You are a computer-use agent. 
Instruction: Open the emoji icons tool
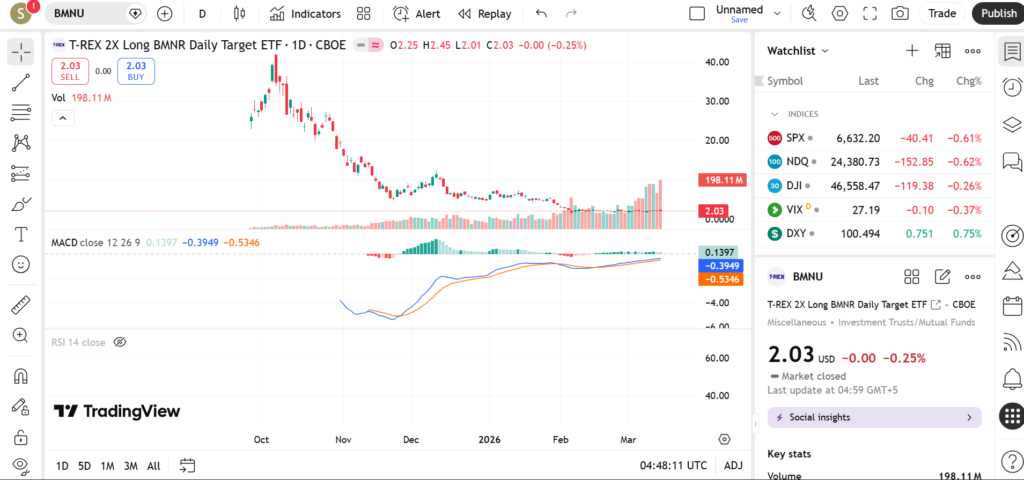[20, 264]
